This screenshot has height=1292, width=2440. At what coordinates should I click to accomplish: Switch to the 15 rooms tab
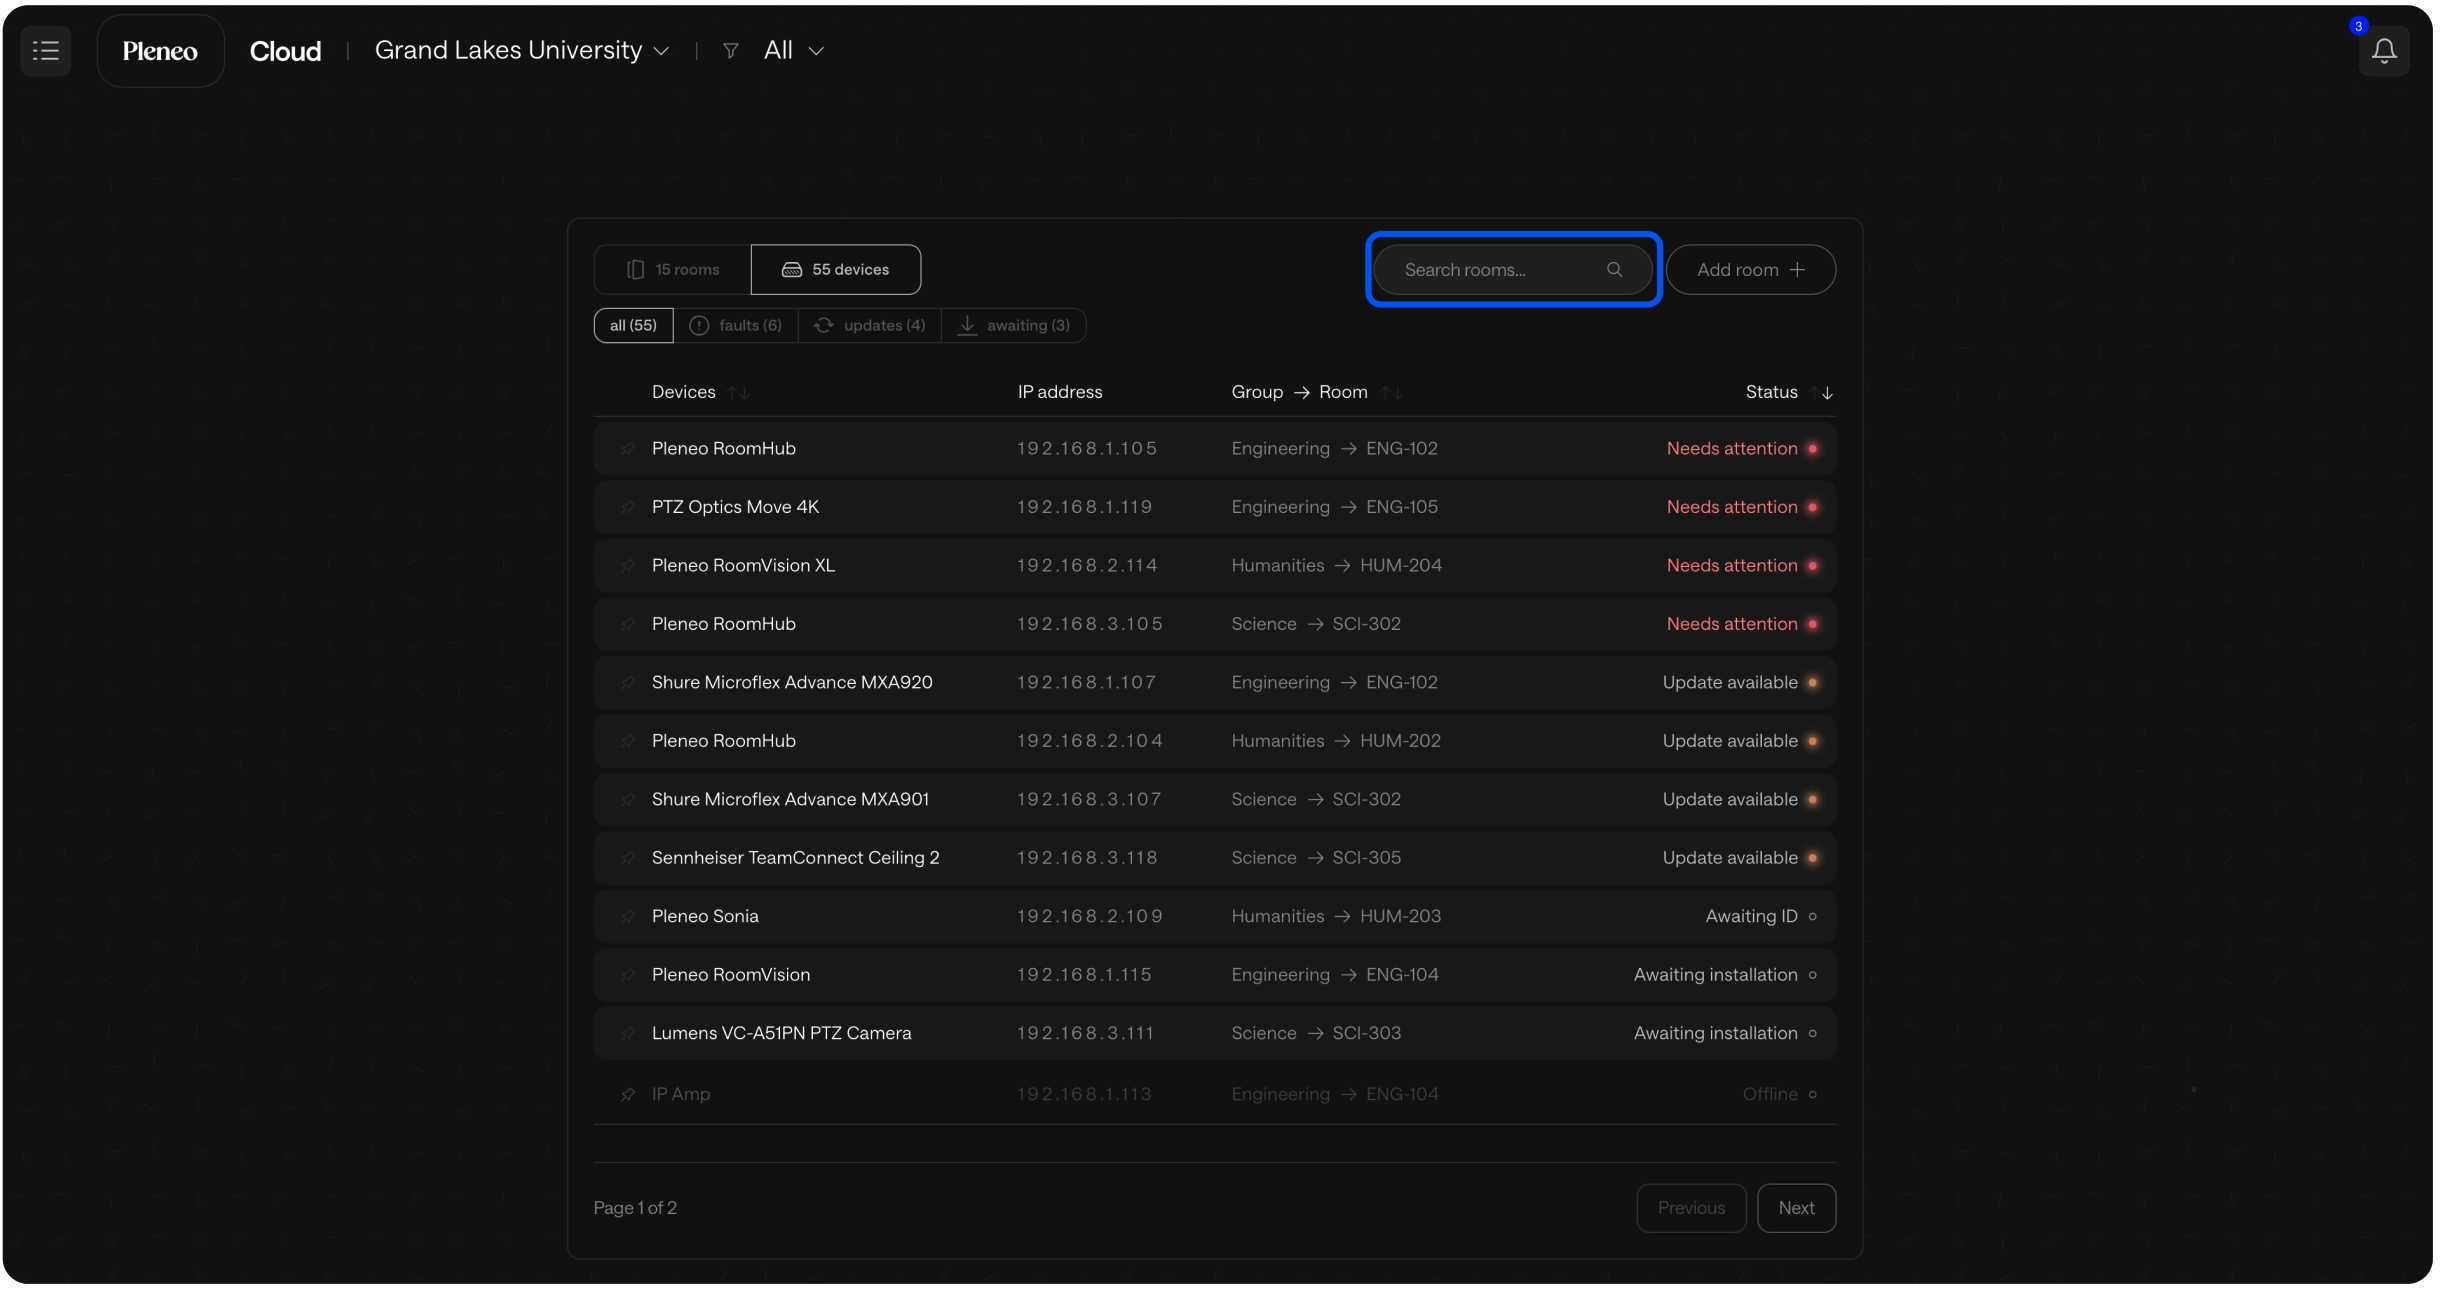tap(673, 270)
